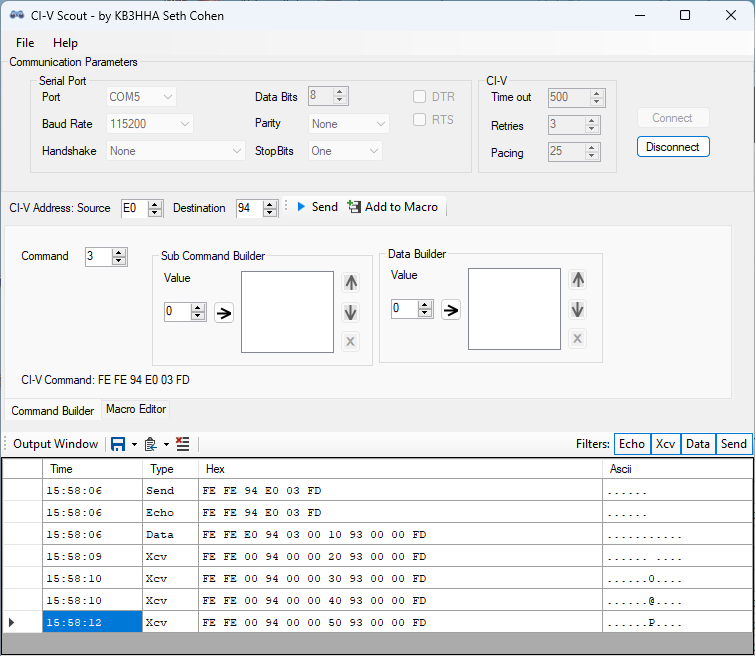
Task: Click the Source address E0 field
Action: click(x=135, y=208)
